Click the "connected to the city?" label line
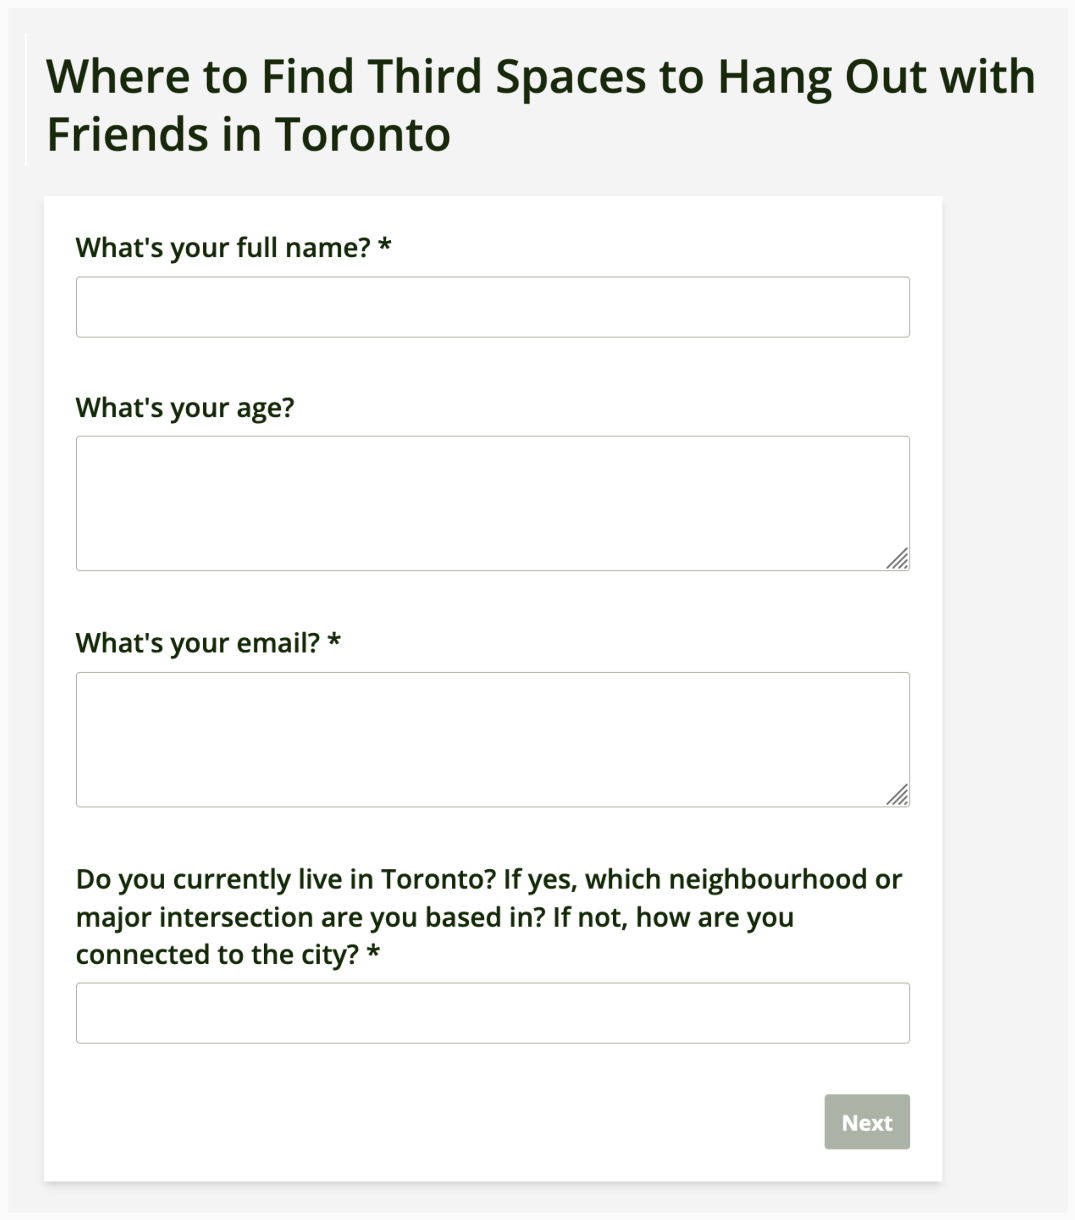The height and width of the screenshot is (1220, 1075). pyautogui.click(x=217, y=955)
